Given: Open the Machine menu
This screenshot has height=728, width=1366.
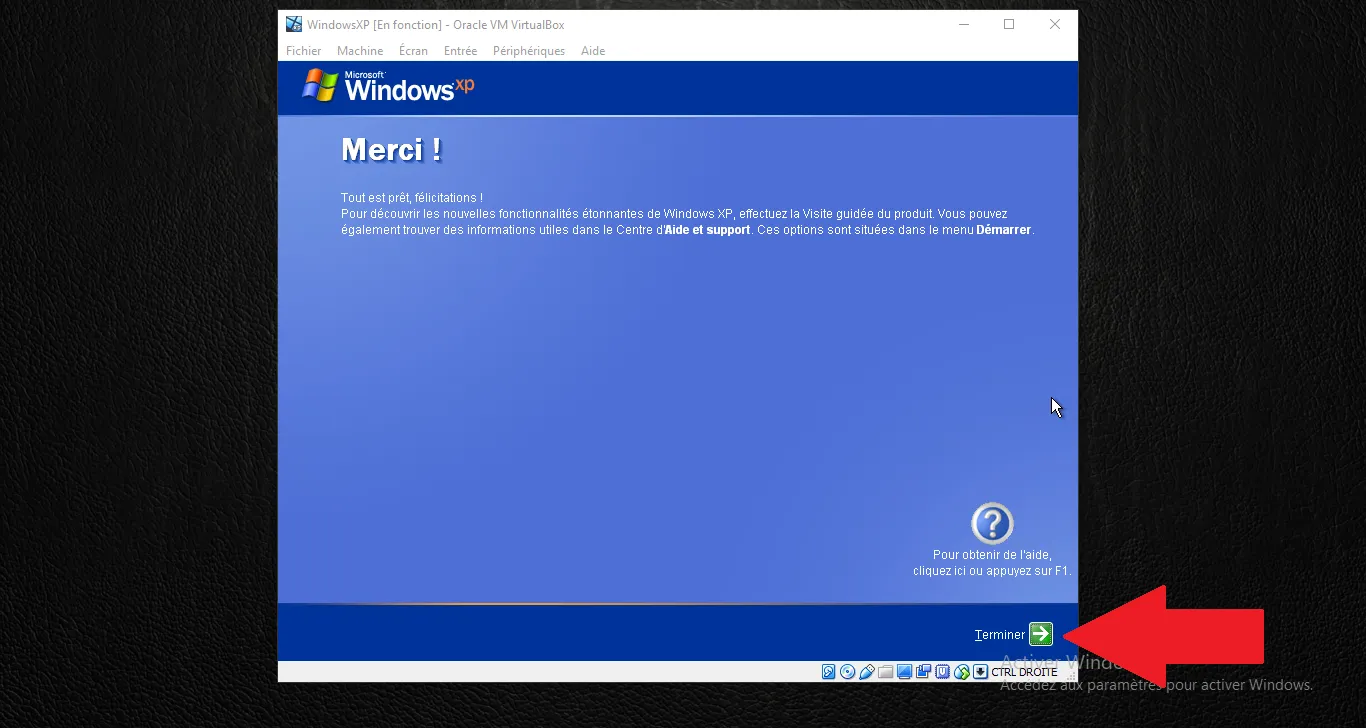Looking at the screenshot, I should coord(360,50).
